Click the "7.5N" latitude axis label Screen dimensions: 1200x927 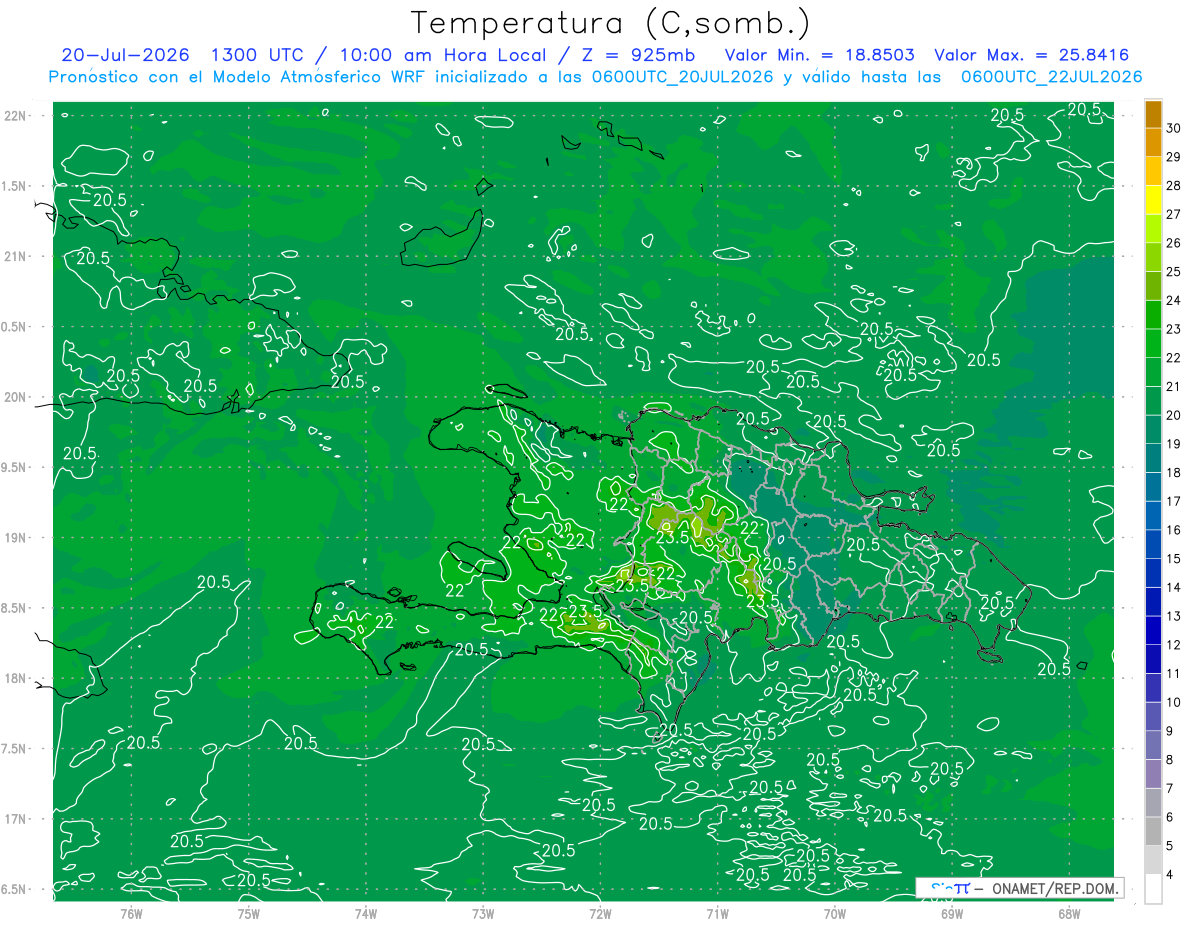pyautogui.click(x=15, y=749)
